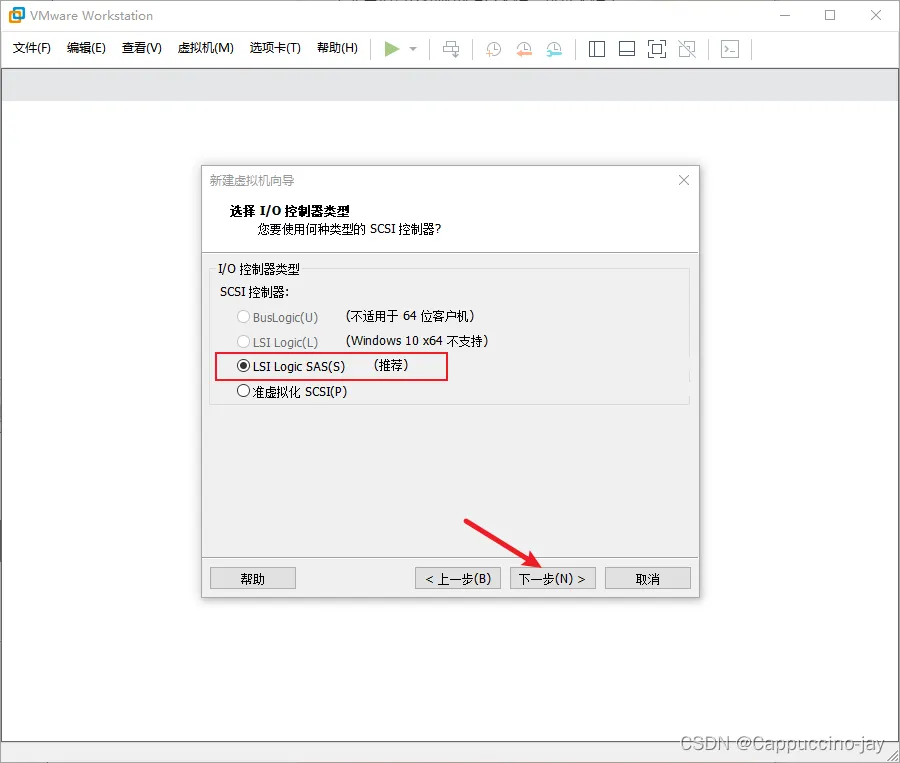Open the 选项卡(T) menu
Viewport: 900px width, 763px height.
click(x=275, y=48)
